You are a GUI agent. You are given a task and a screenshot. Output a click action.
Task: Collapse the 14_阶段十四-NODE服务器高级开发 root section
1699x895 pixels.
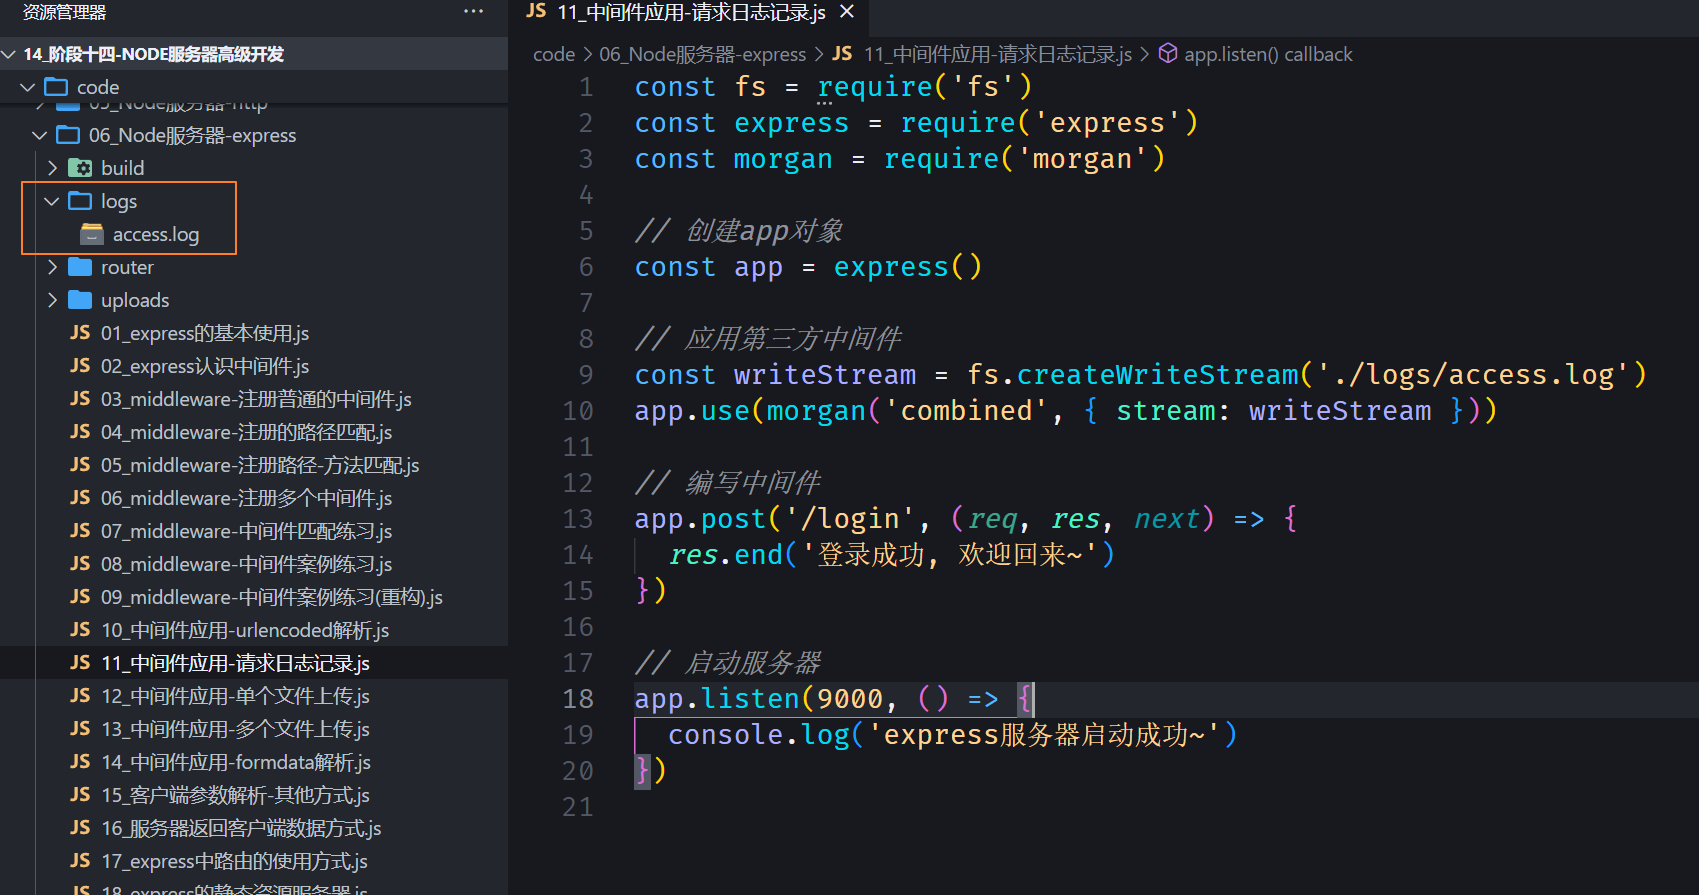pyautogui.click(x=10, y=54)
